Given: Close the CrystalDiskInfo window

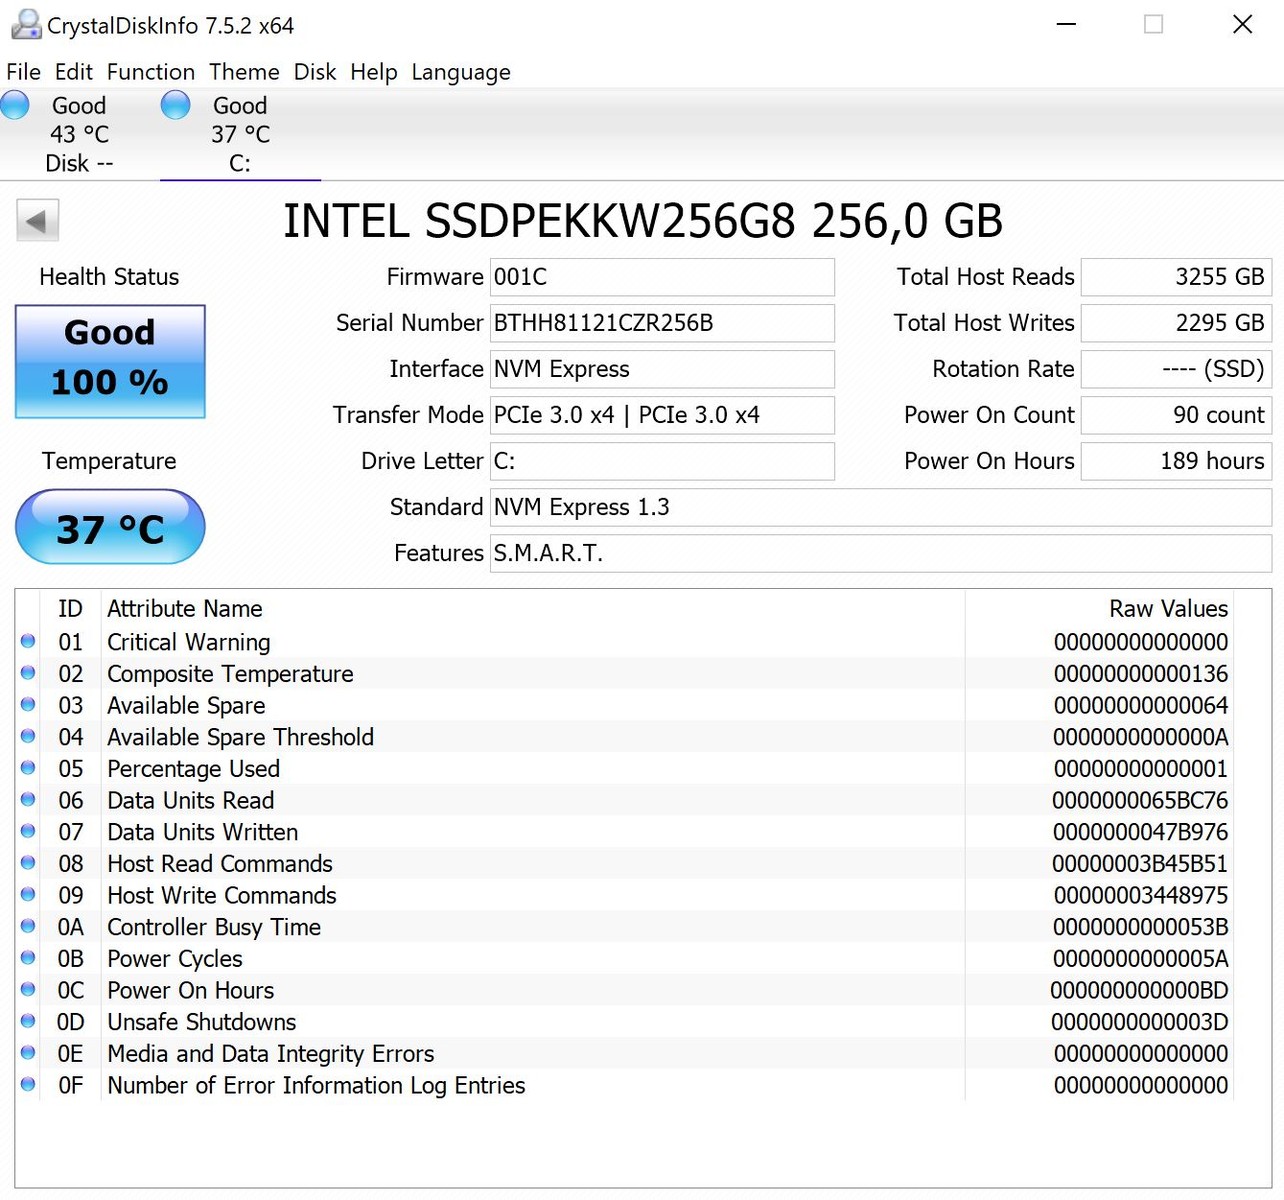Looking at the screenshot, I should pos(1242,24).
